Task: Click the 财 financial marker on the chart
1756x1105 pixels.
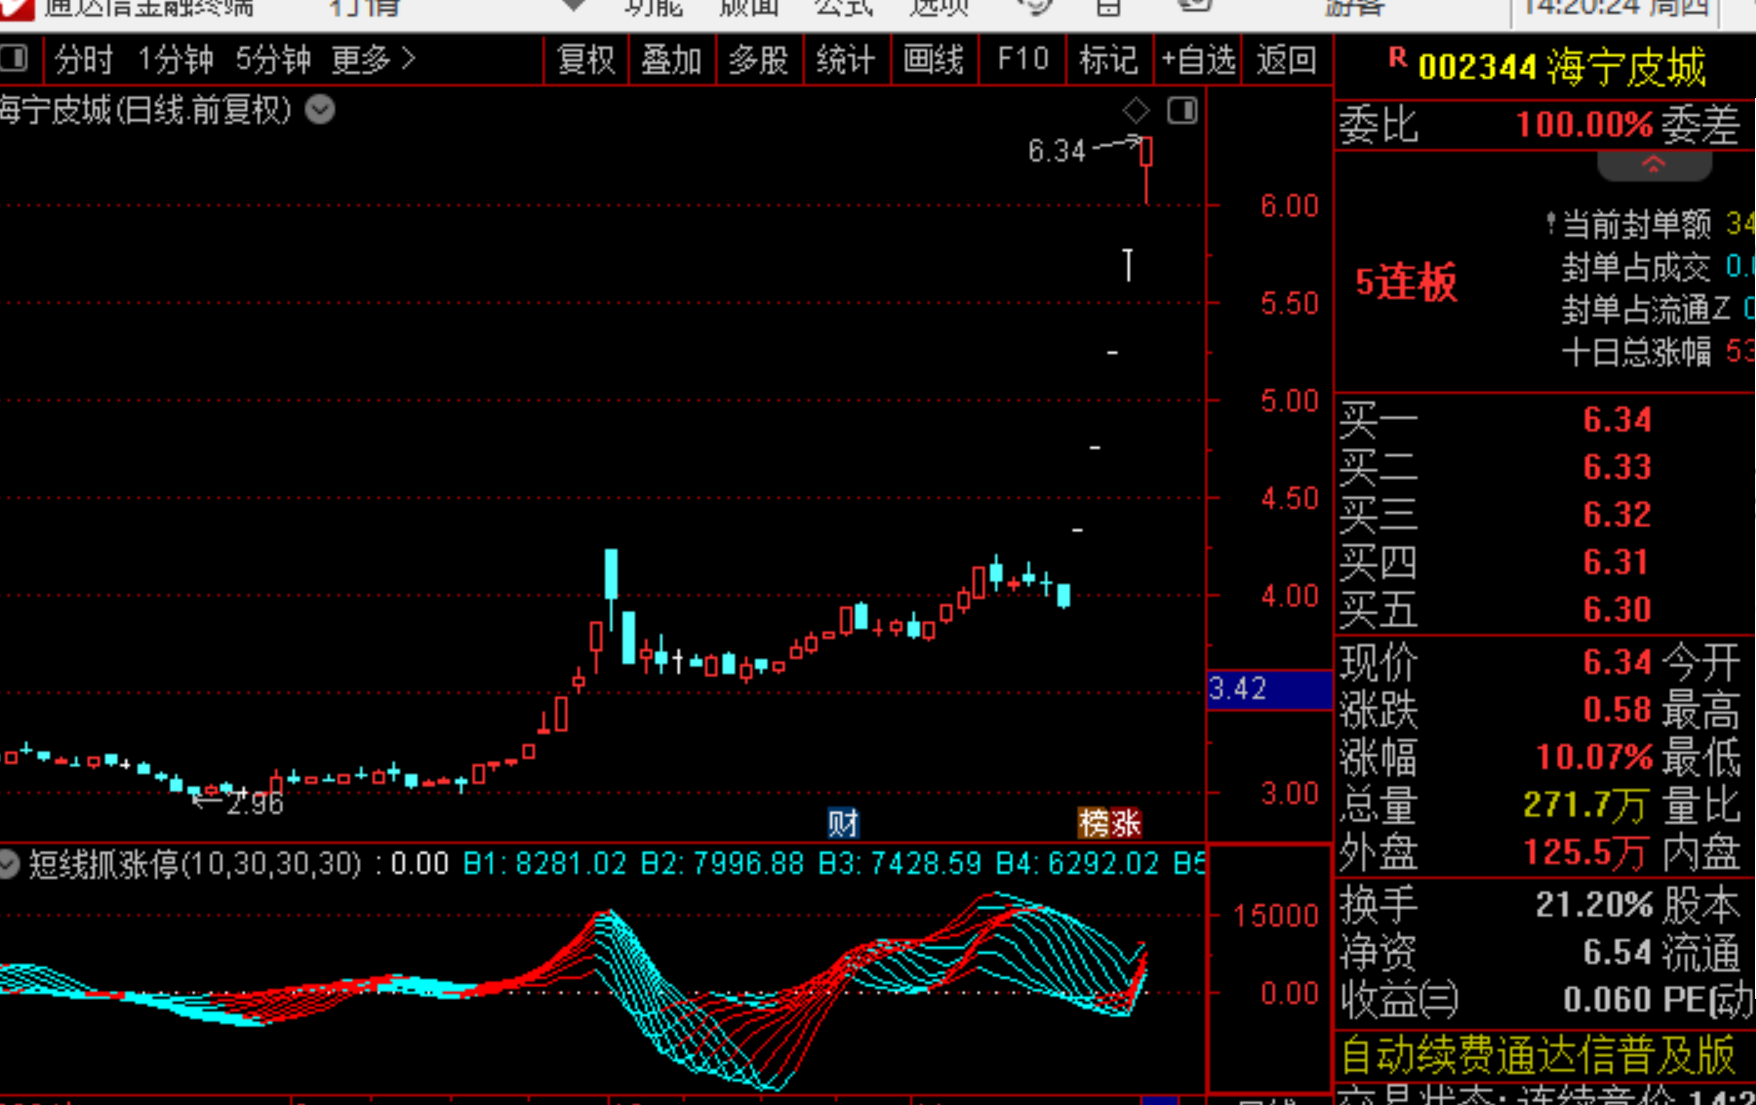Action: pyautogui.click(x=843, y=823)
